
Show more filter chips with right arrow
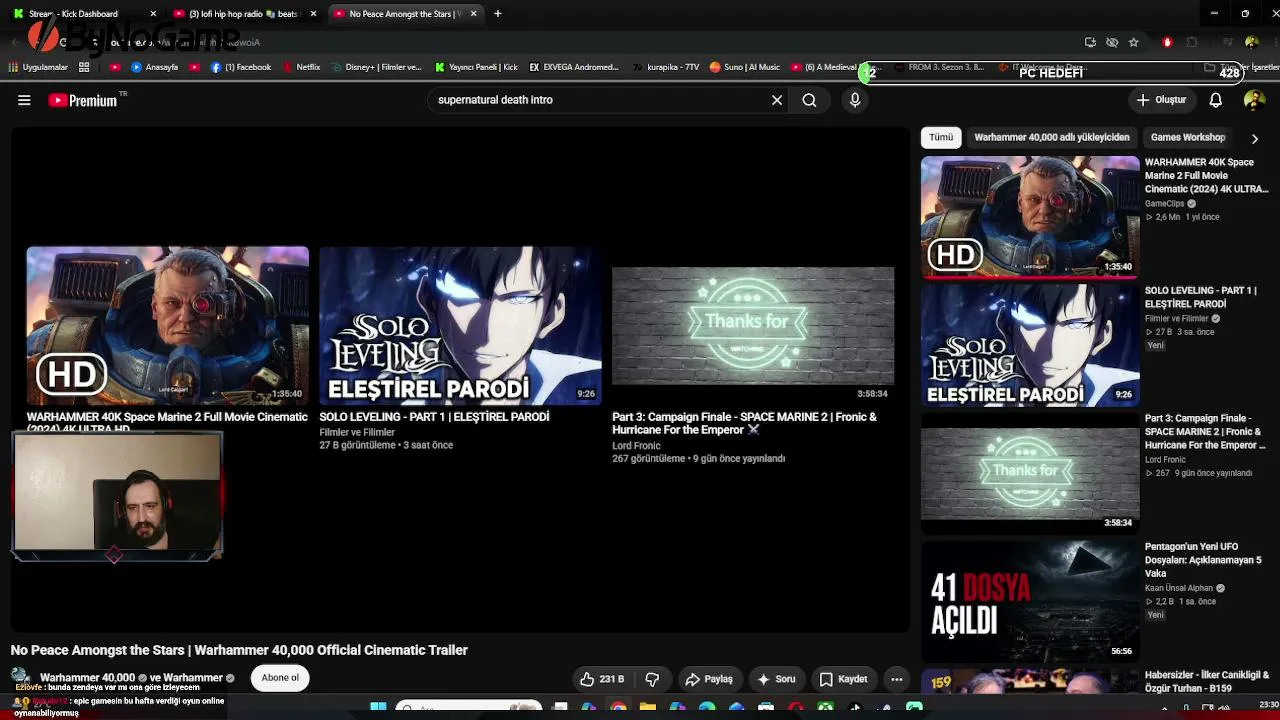click(x=1255, y=138)
